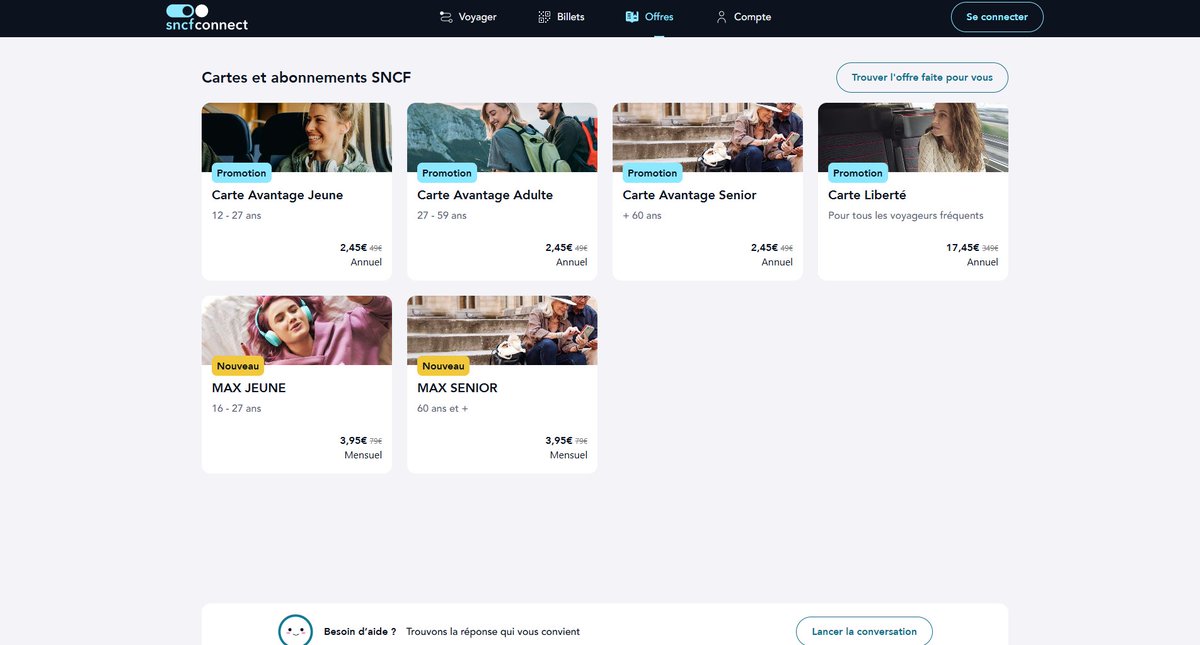Screen dimensions: 1200x645
Task: Click Promotion badge on Carte Avantage Adulte
Action: point(447,173)
